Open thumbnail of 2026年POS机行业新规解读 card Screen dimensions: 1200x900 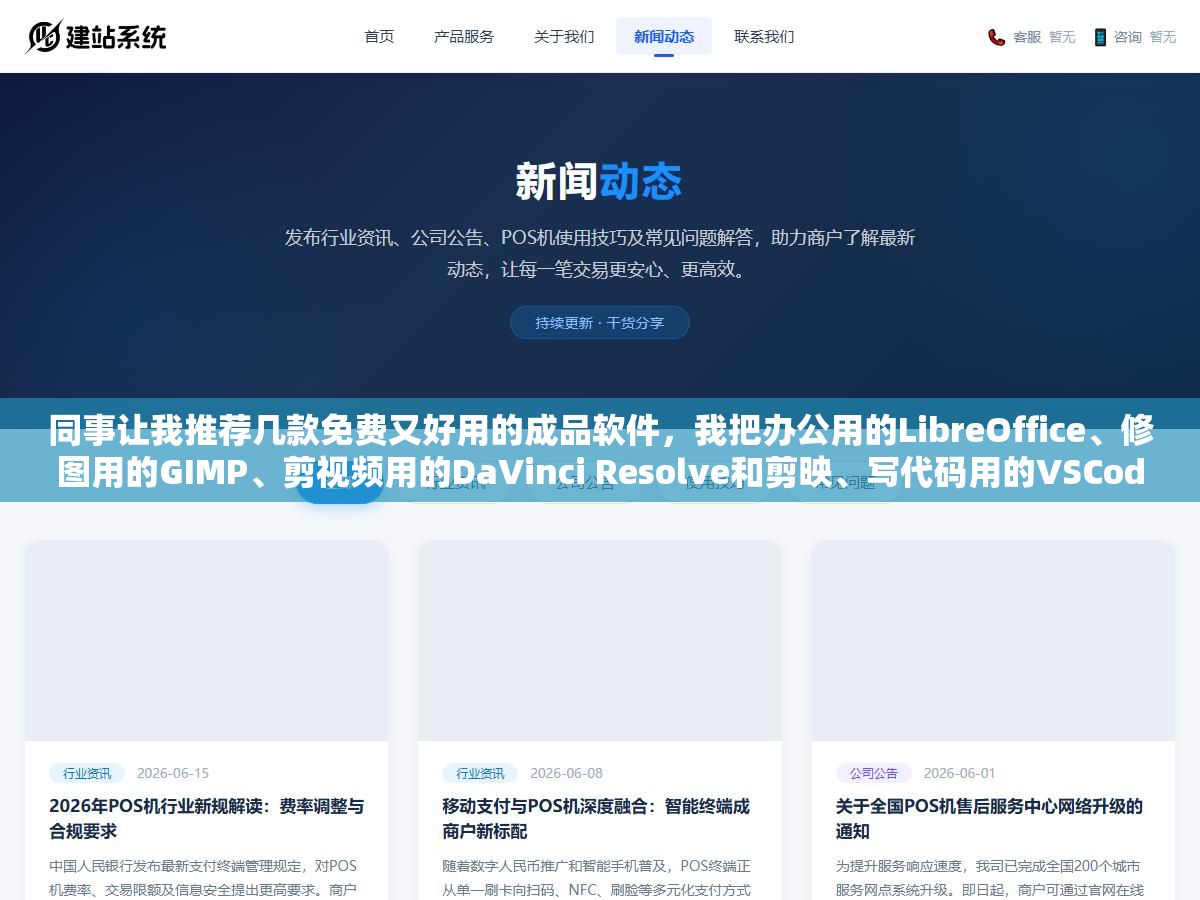pos(207,641)
